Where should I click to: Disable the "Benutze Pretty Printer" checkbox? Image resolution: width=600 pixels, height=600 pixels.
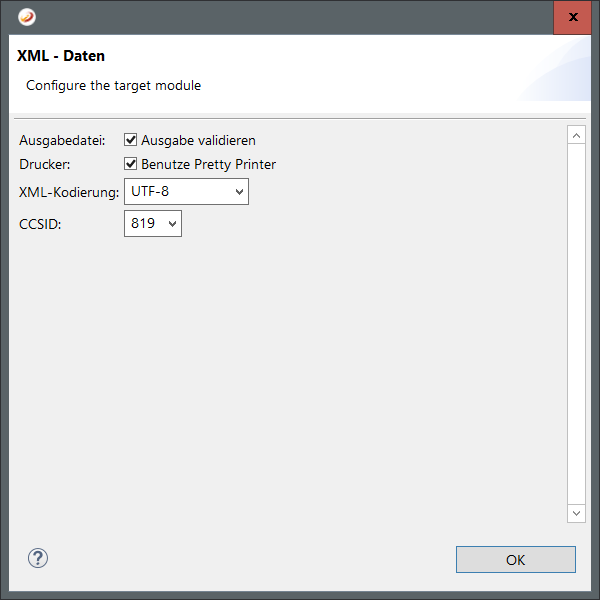tap(130, 164)
